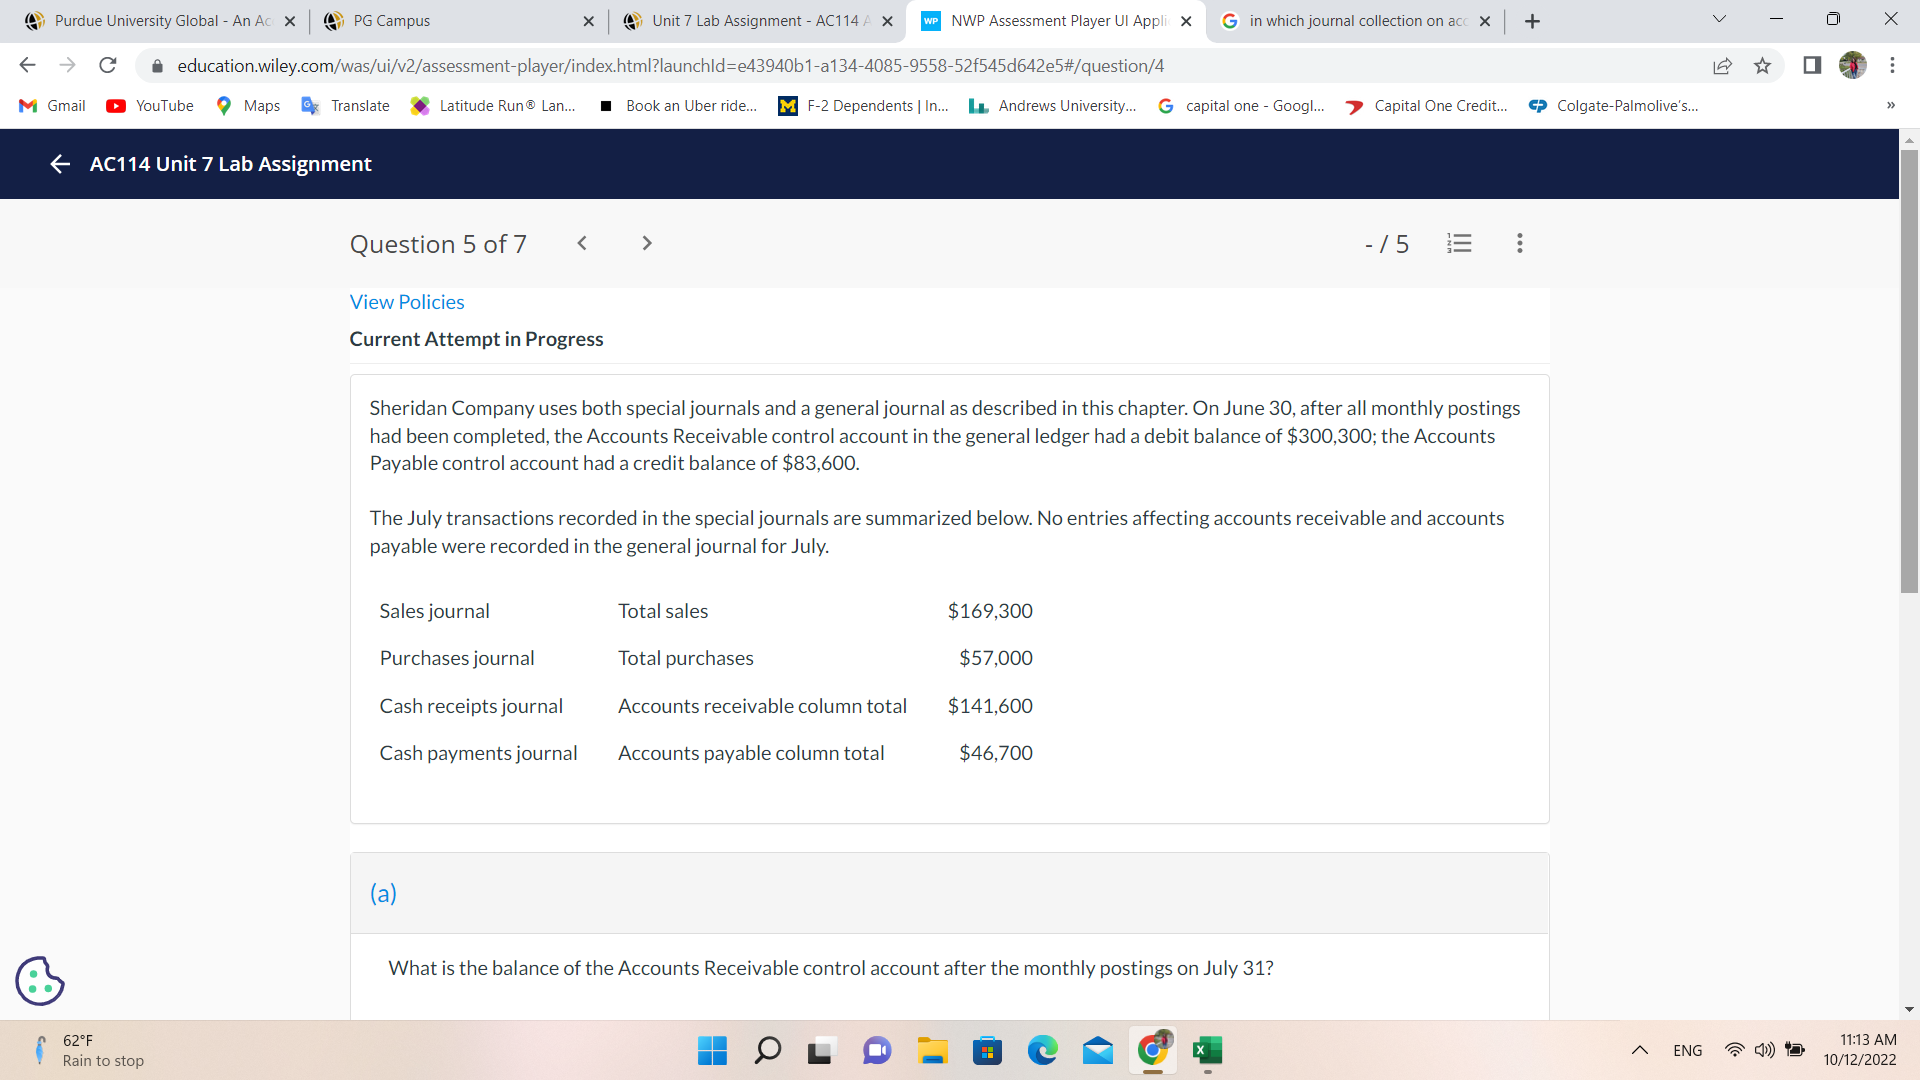Screen dimensions: 1920x1080
Task: Click the share page icon
Action: [1722, 66]
